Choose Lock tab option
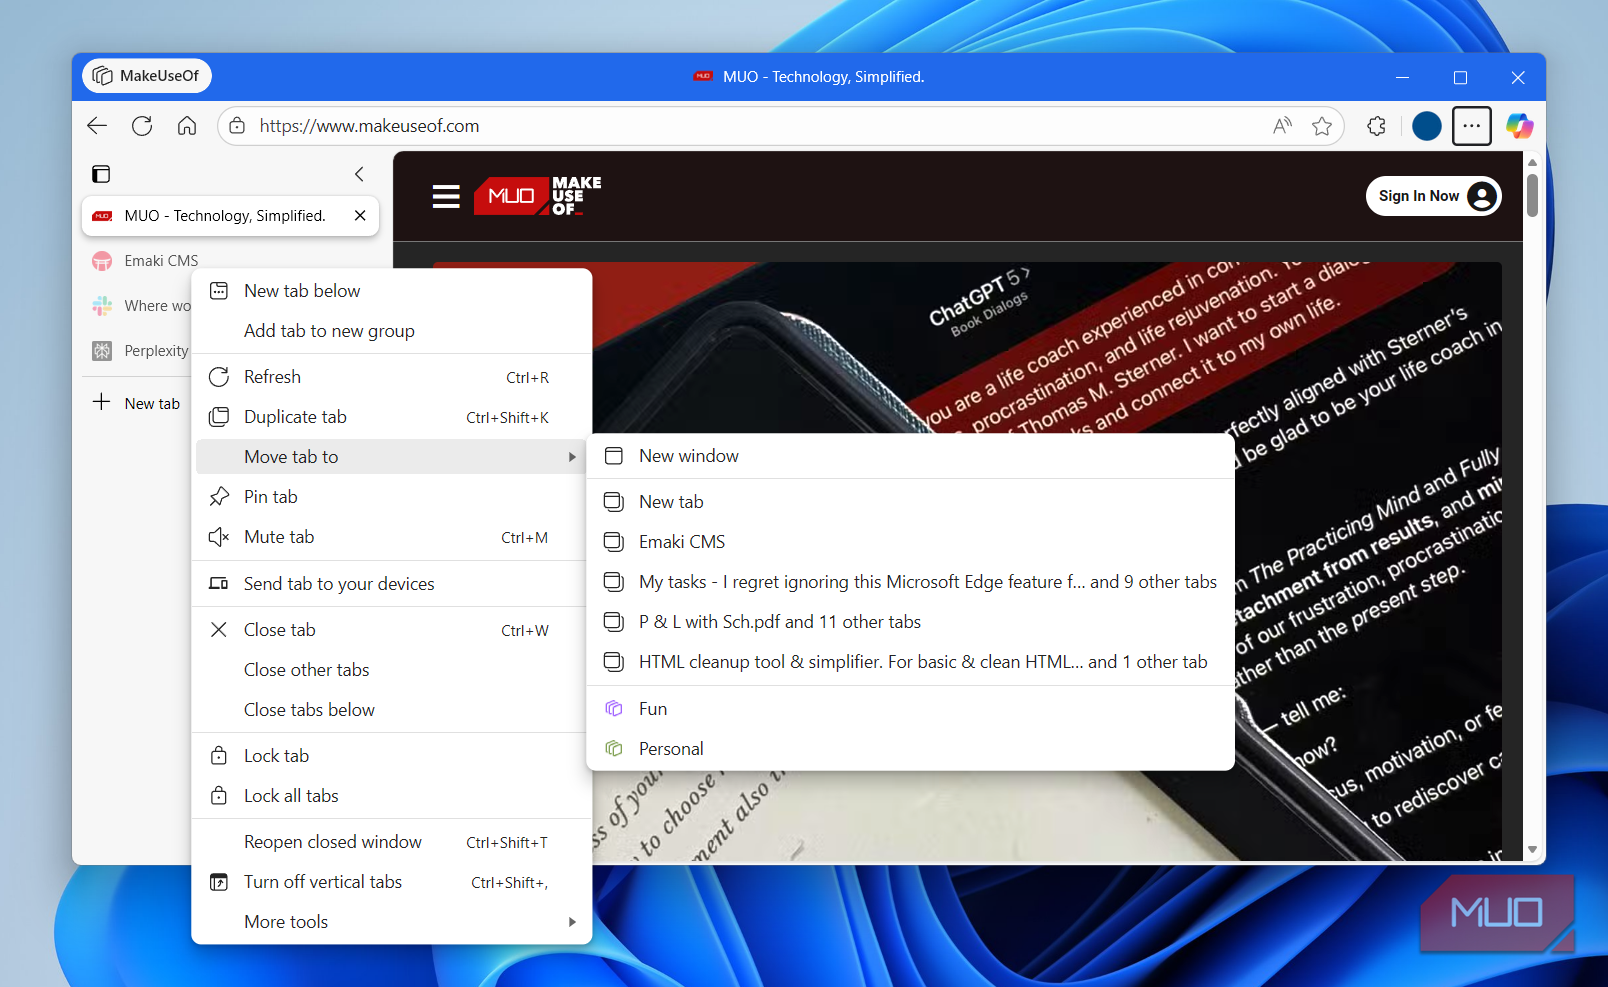 tap(391, 756)
